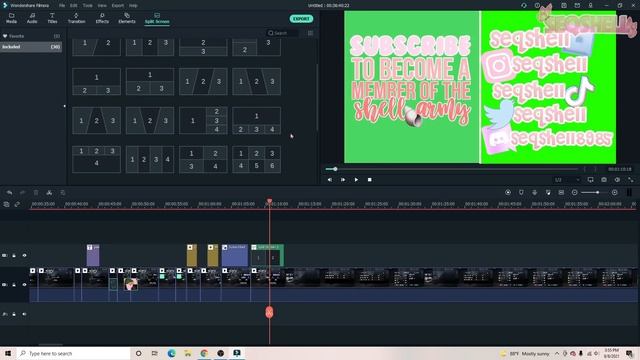Click the undo arrow in timeline toolbar
The image size is (640, 360).
click(9, 193)
